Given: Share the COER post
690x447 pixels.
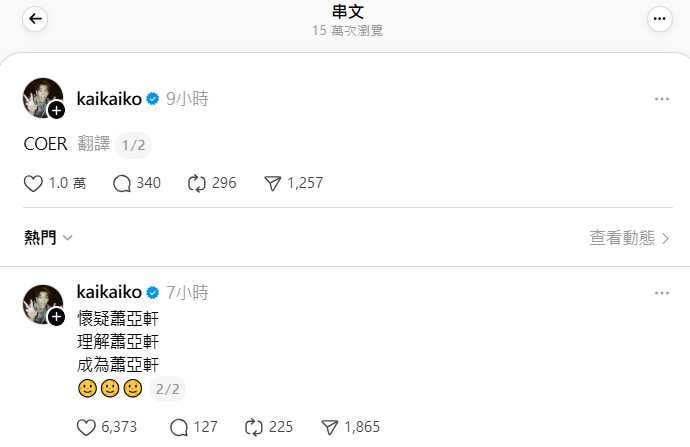Looking at the screenshot, I should click(272, 183).
